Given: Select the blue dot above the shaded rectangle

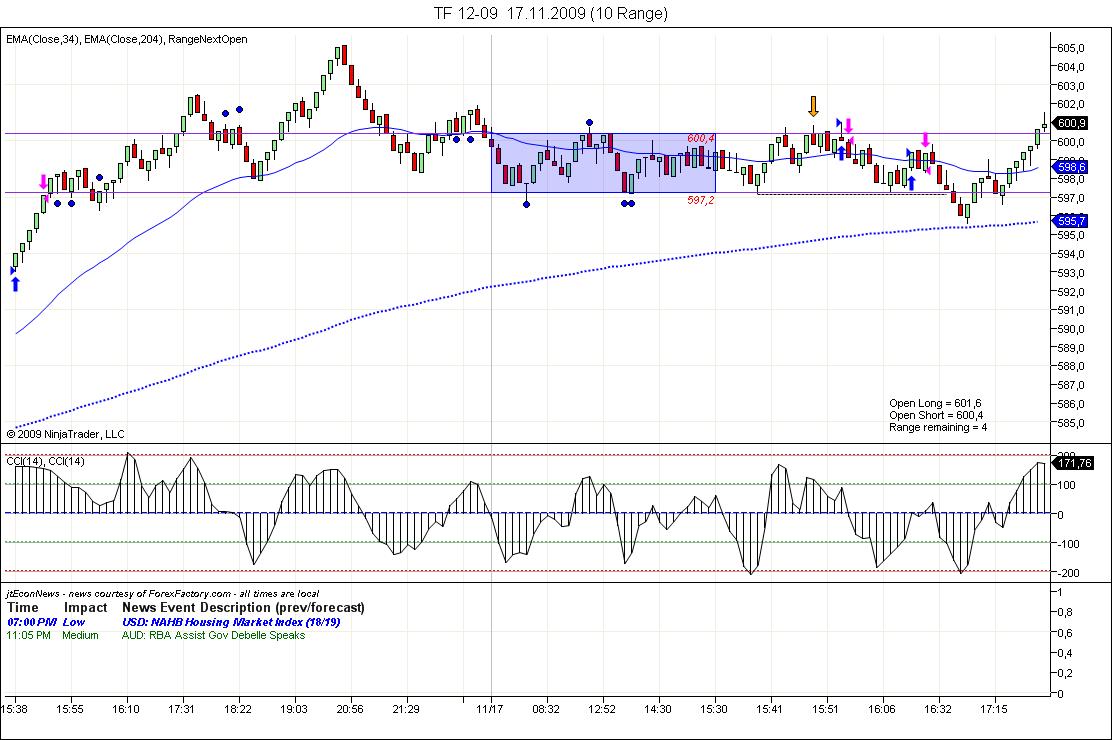Looking at the screenshot, I should point(589,122).
